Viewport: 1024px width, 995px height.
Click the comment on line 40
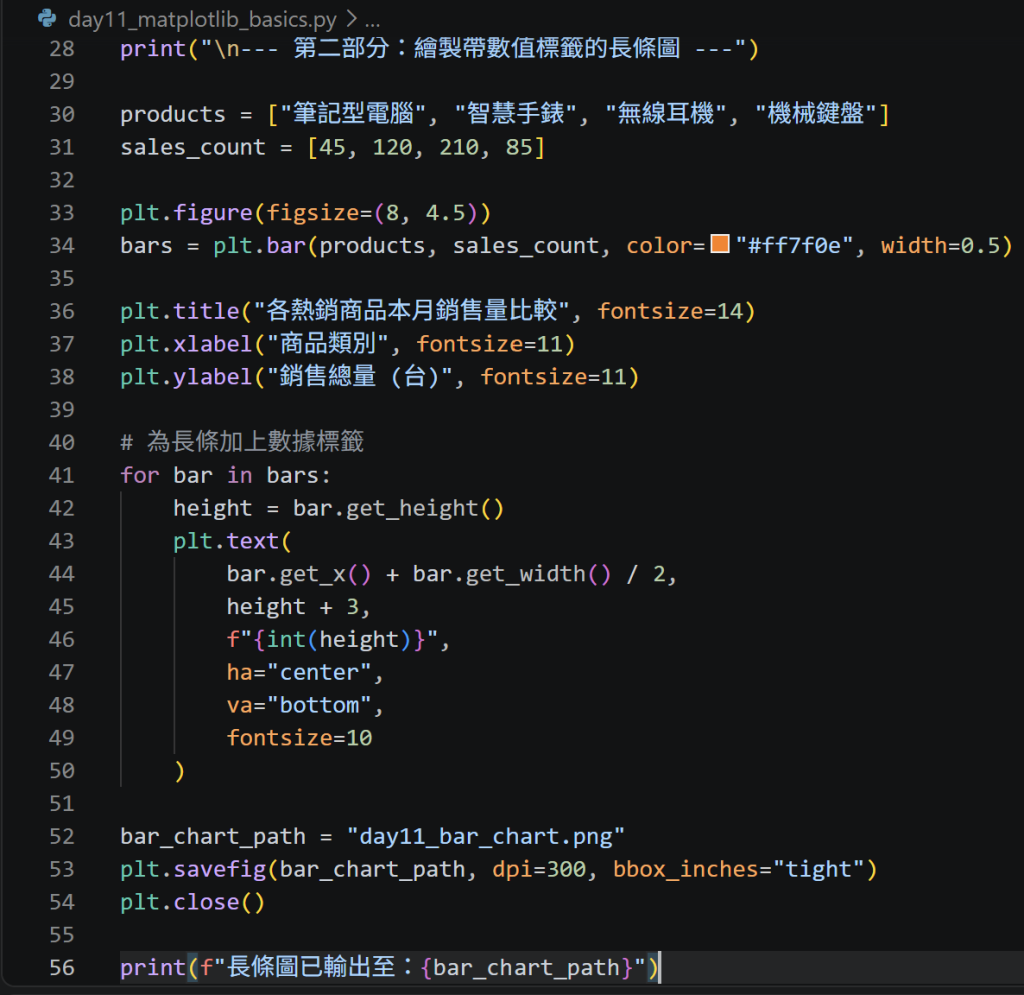pyautogui.click(x=242, y=442)
